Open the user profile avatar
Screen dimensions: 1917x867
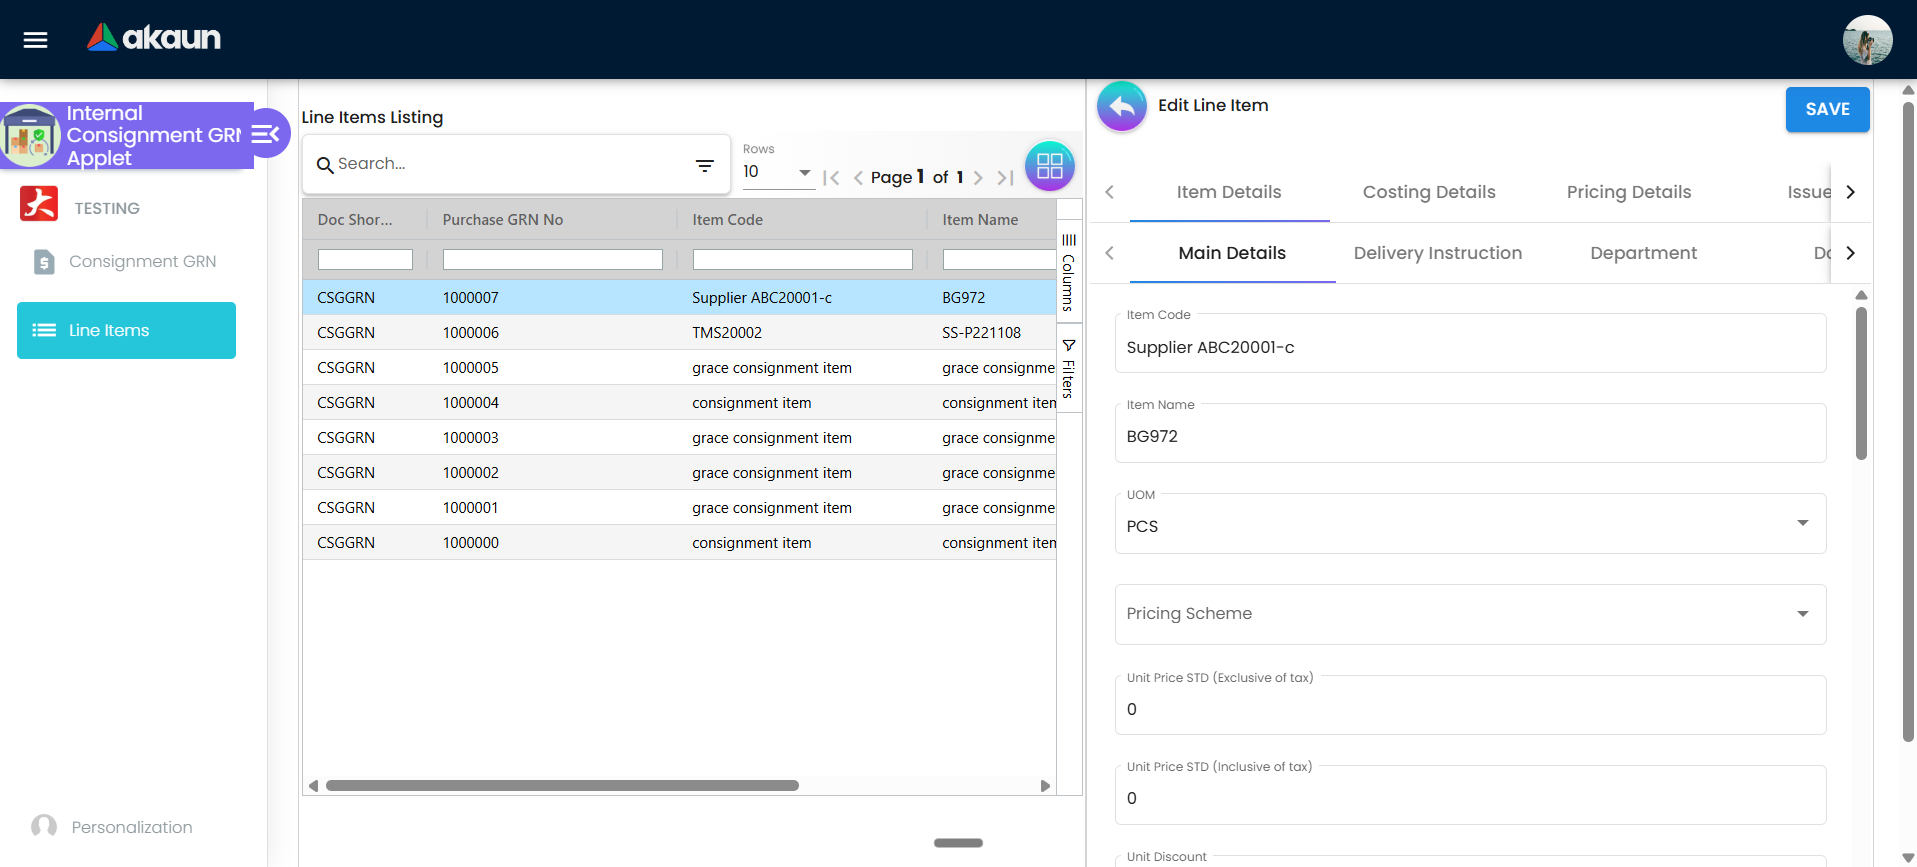[1866, 40]
